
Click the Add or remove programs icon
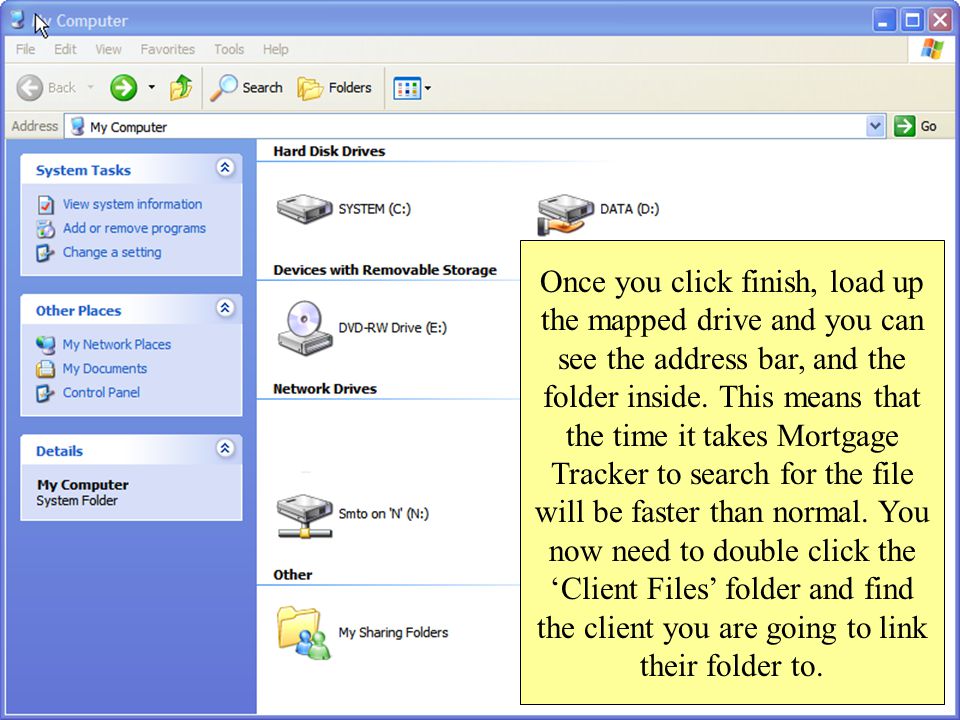[x=46, y=228]
